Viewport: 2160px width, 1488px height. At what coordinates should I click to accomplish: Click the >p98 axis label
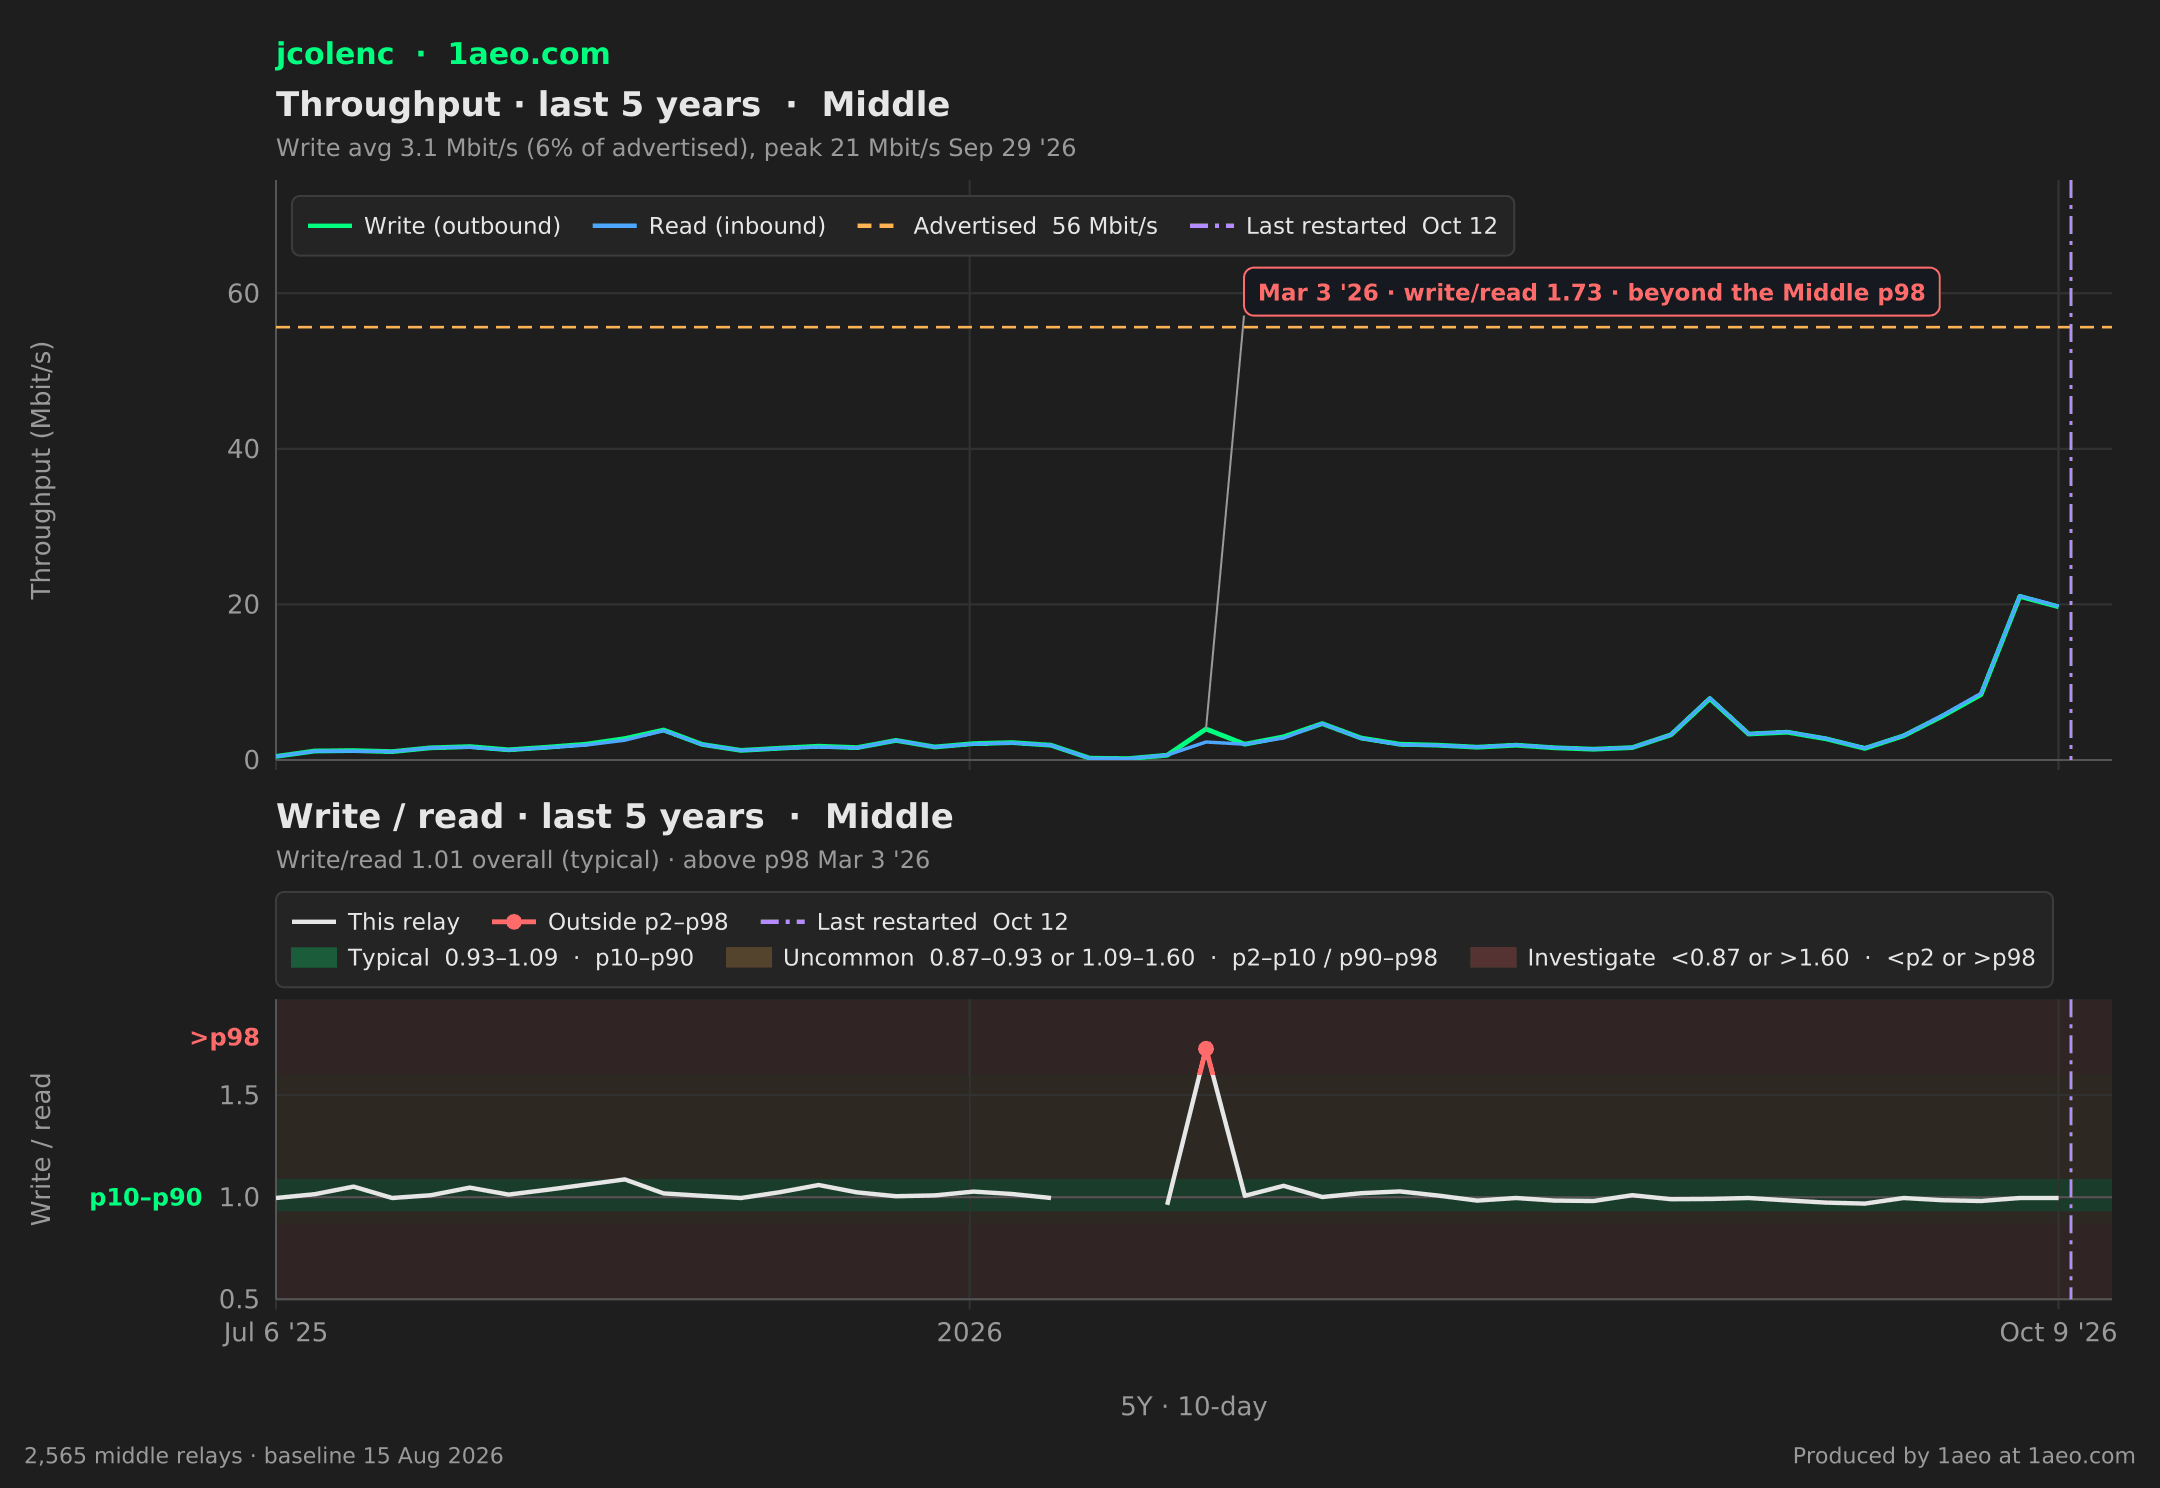(225, 1038)
